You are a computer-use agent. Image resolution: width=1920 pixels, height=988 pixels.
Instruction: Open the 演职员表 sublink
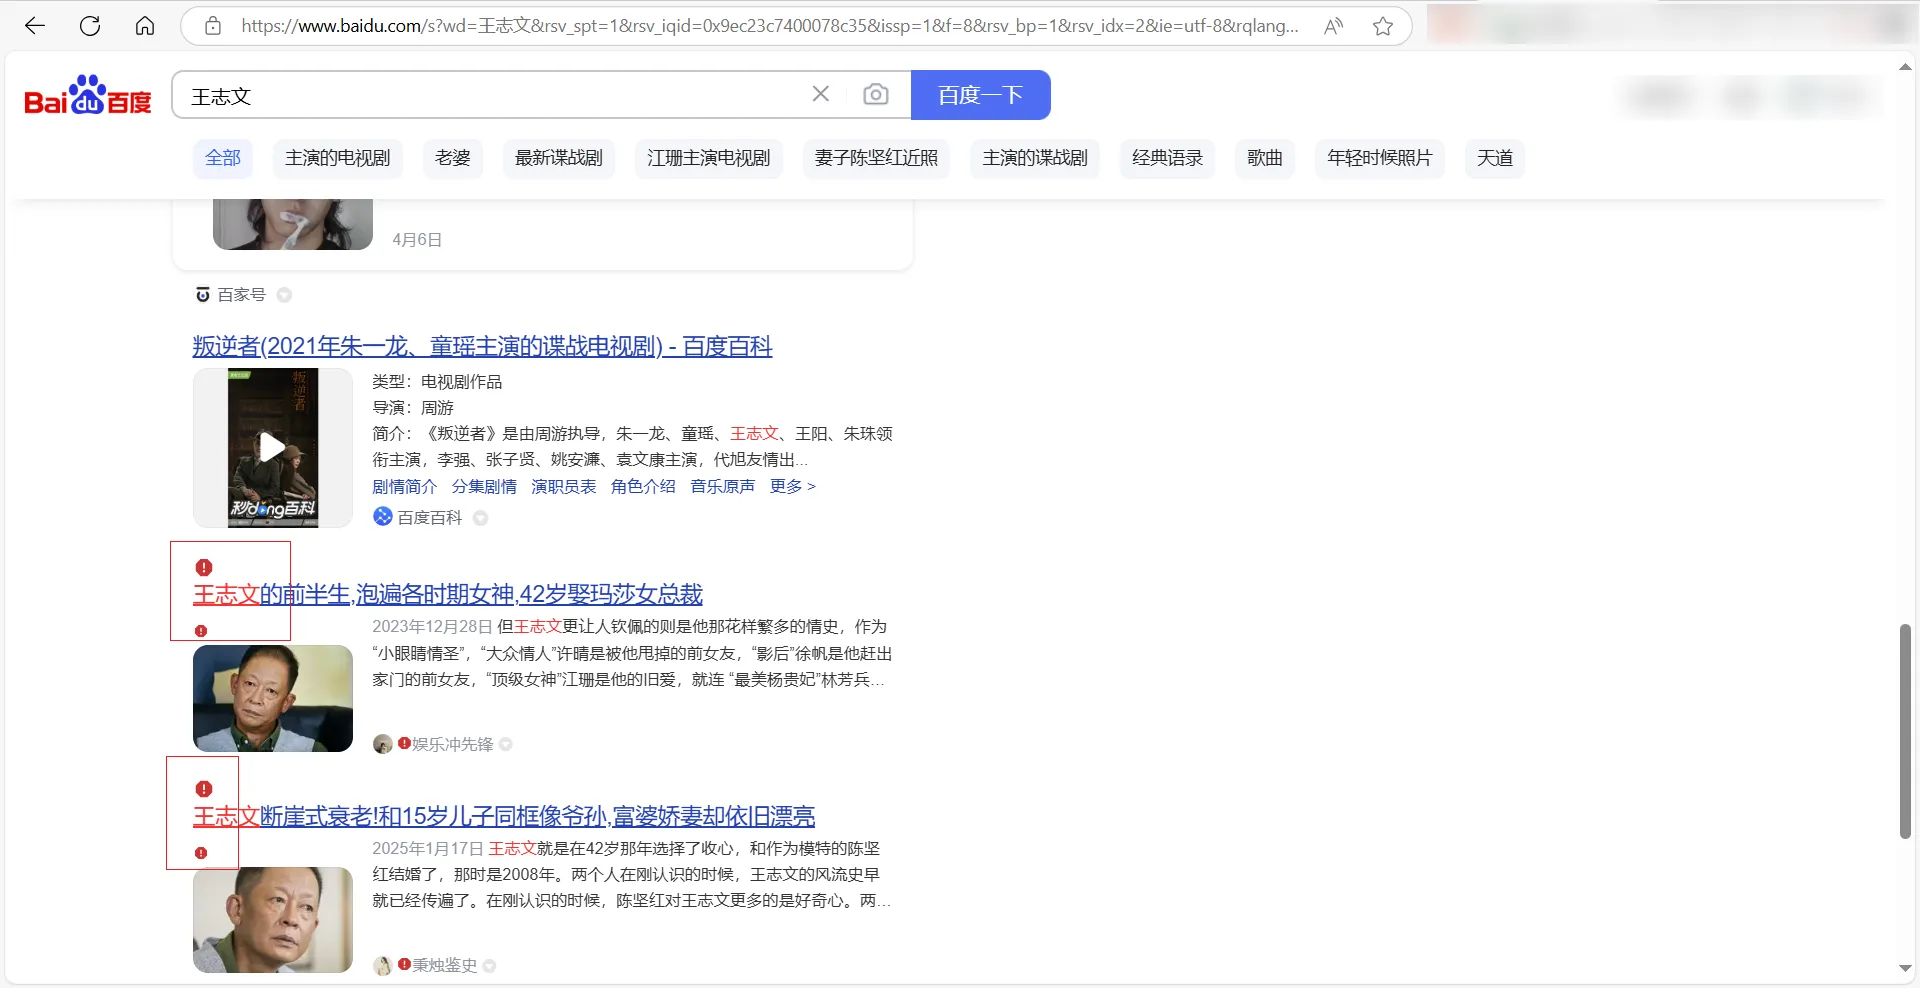click(x=563, y=486)
